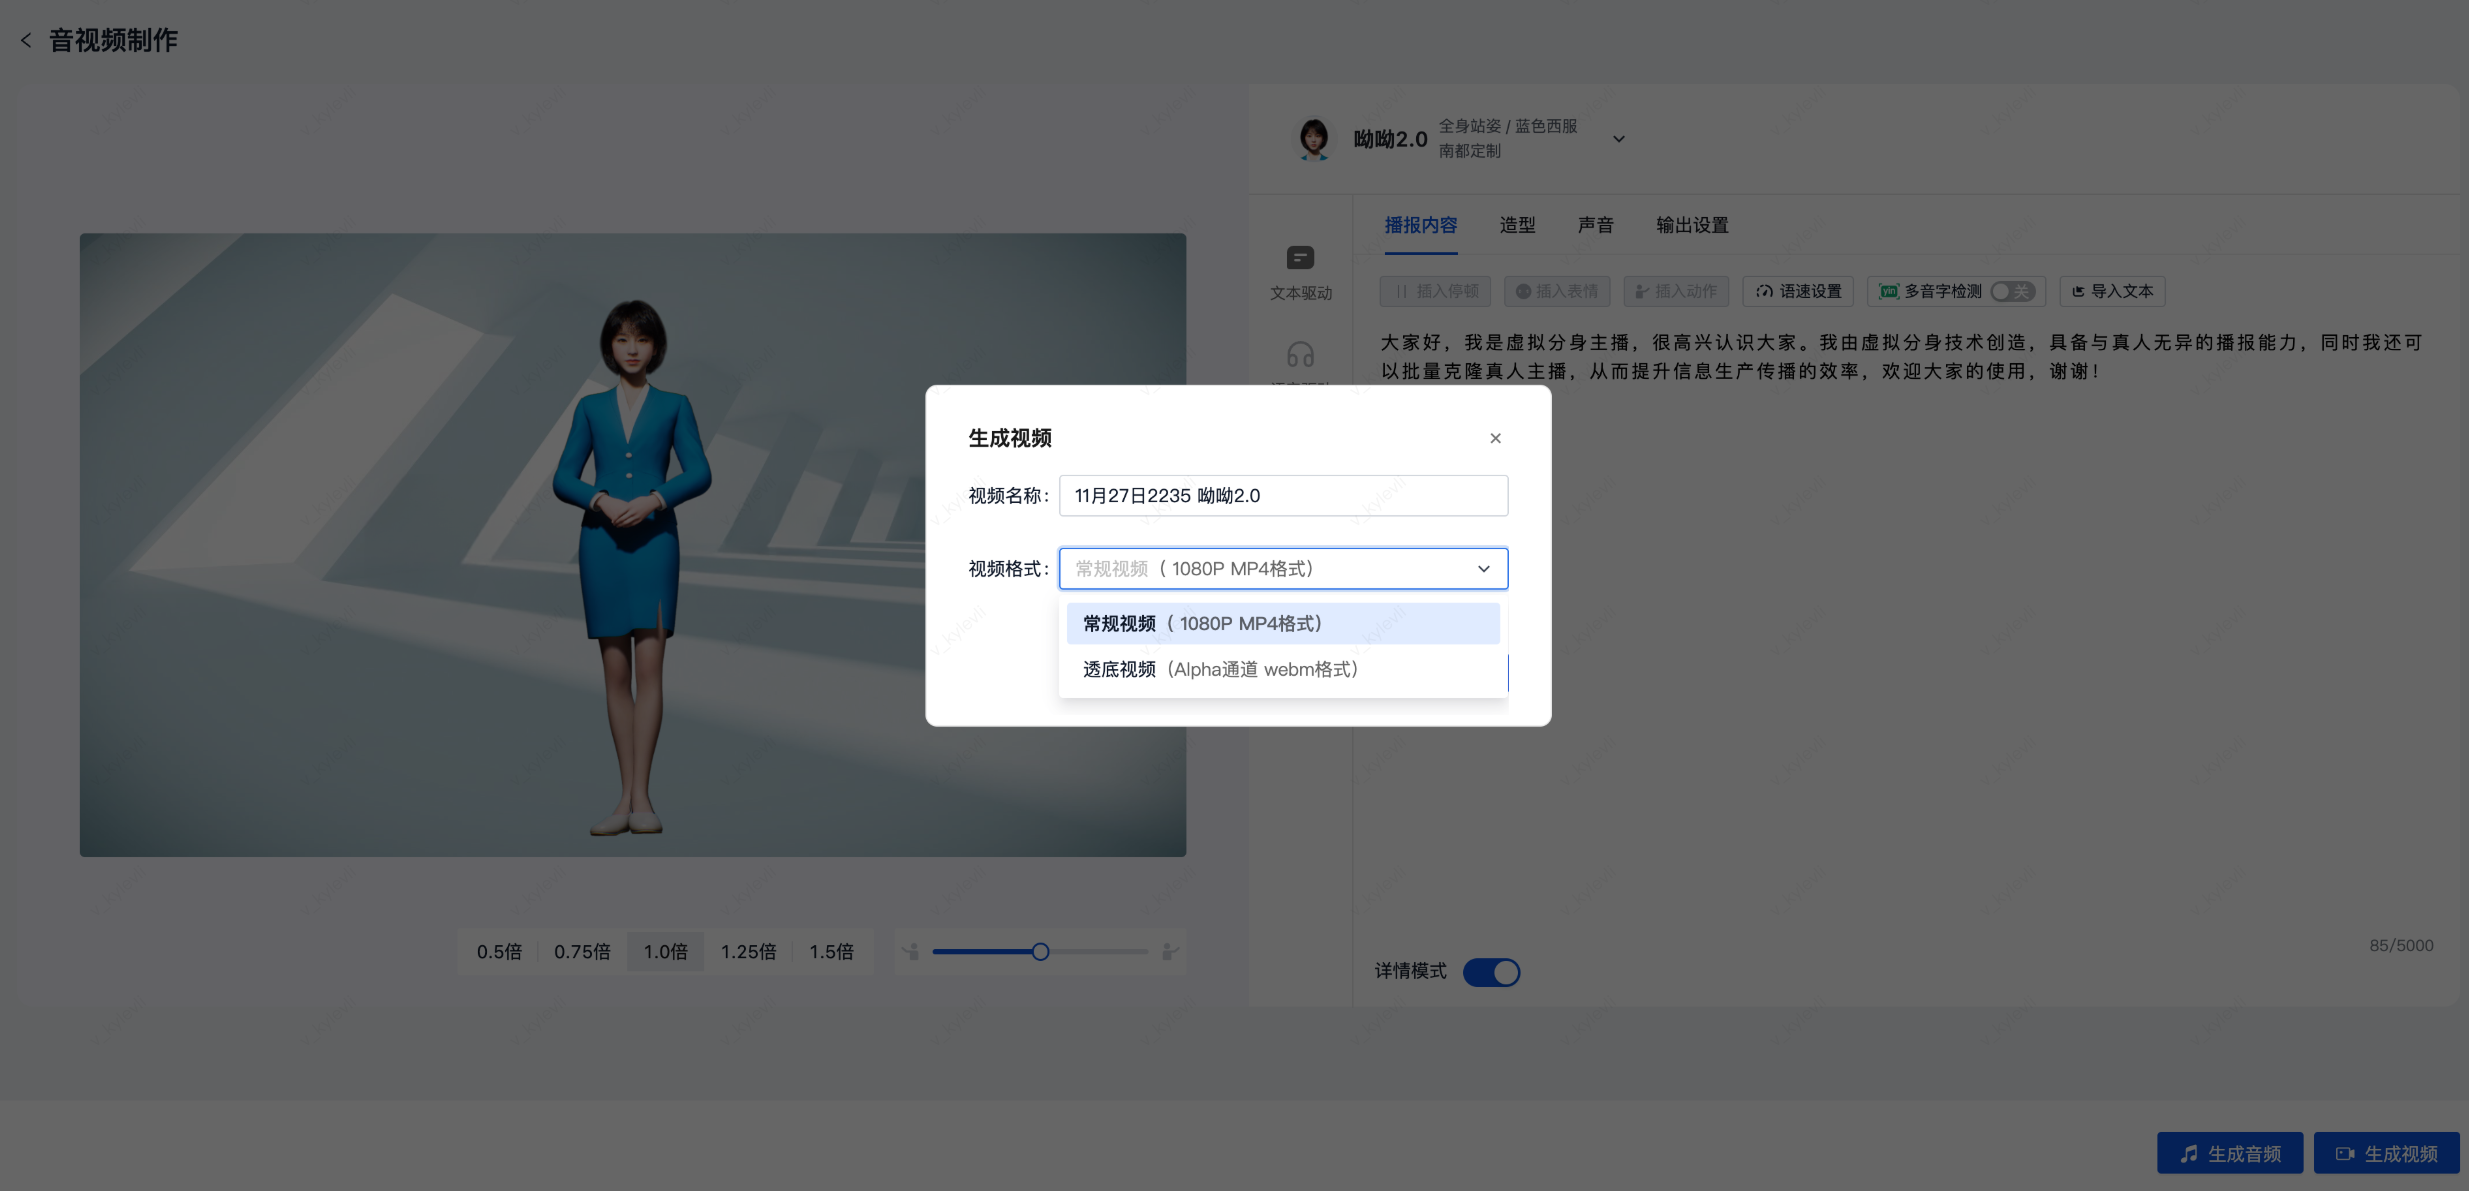2469x1191 pixels.
Task: Open 语速设置 speed settings
Action: click(x=1798, y=291)
